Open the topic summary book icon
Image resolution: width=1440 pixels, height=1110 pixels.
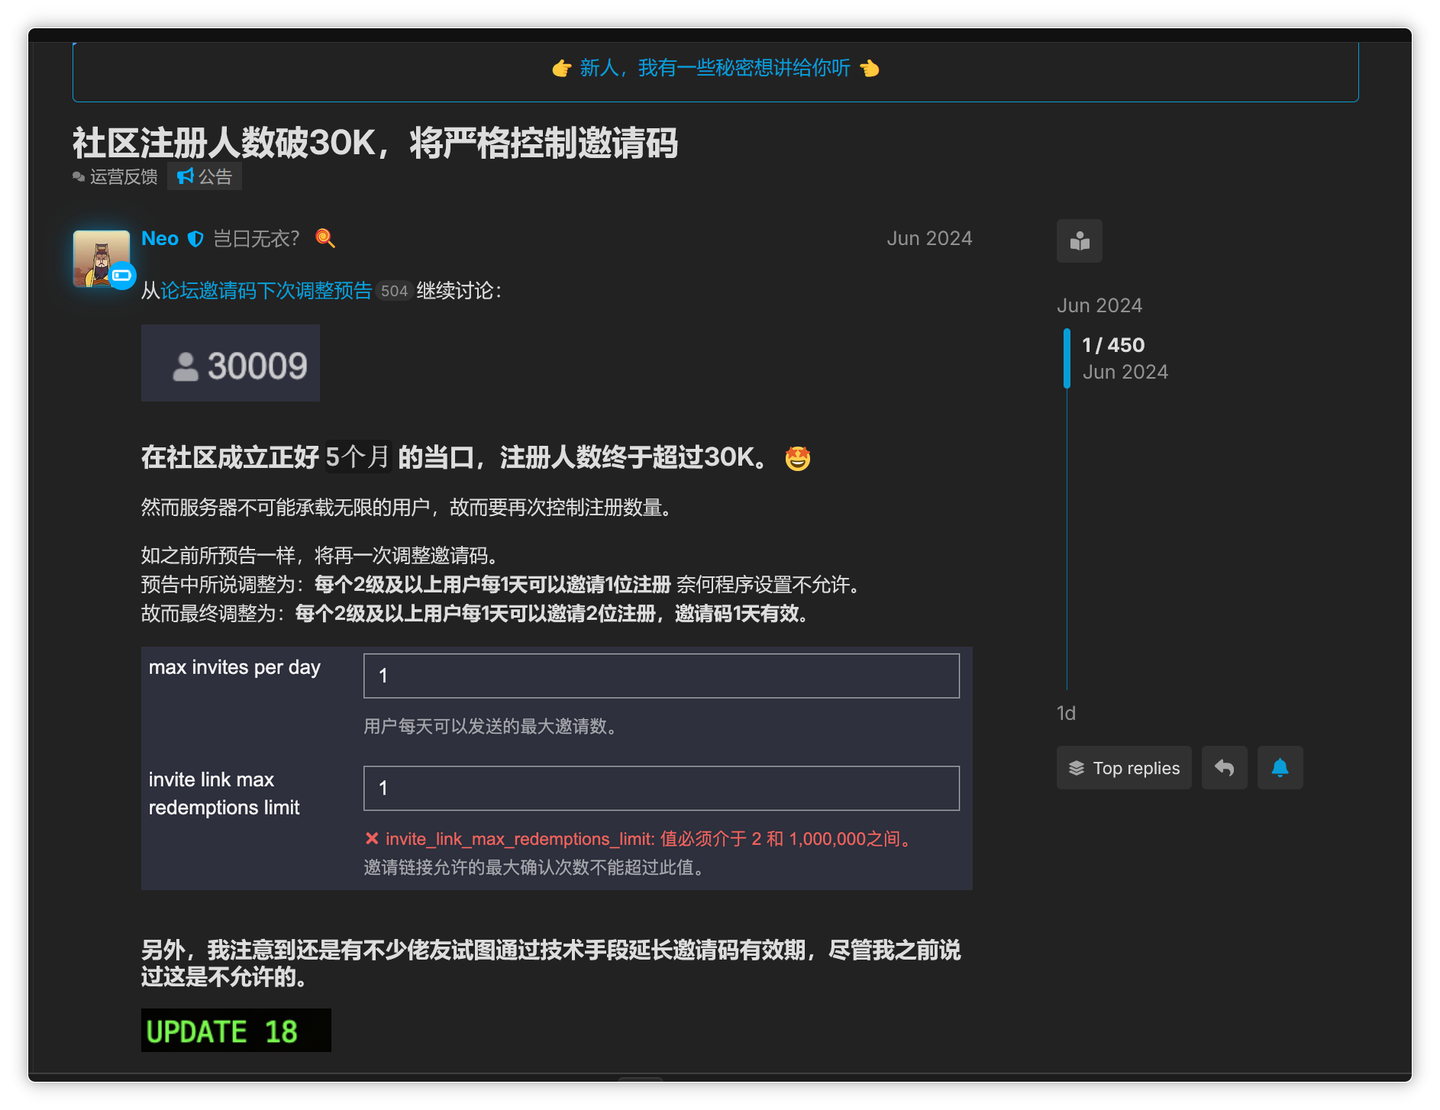tap(1079, 240)
